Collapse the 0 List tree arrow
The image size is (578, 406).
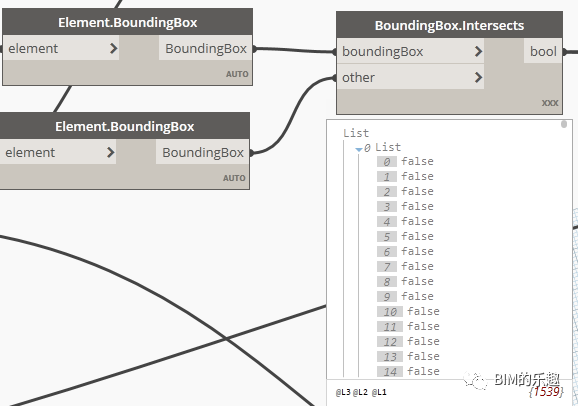[x=359, y=149]
